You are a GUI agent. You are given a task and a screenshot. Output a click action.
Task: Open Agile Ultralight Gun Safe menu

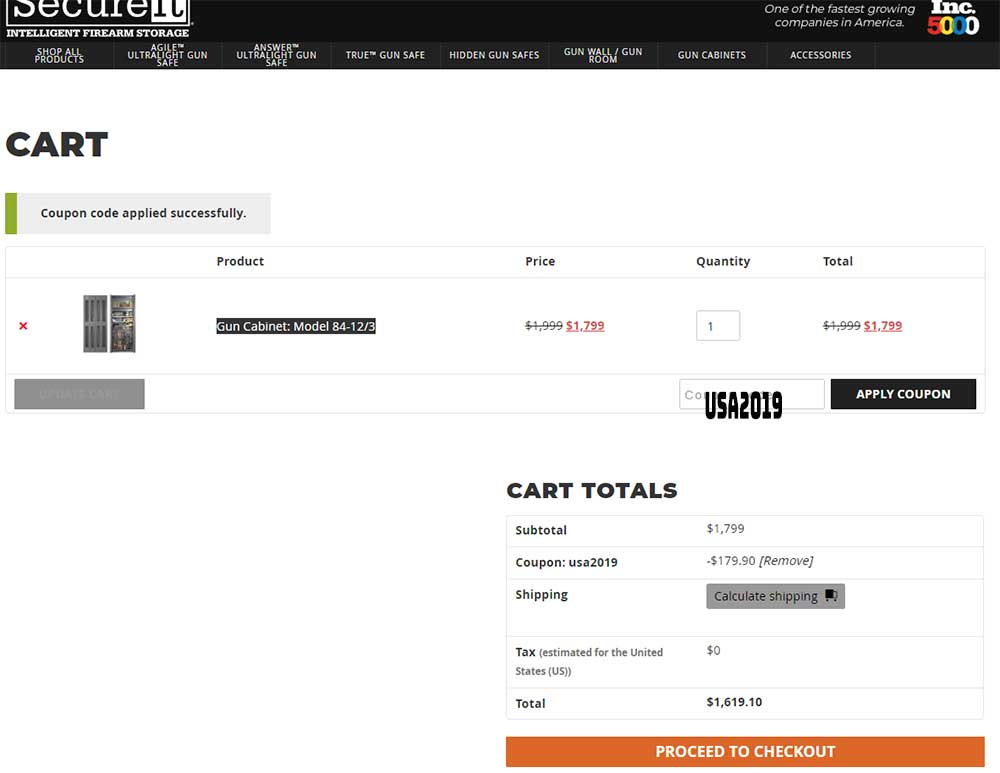click(167, 55)
